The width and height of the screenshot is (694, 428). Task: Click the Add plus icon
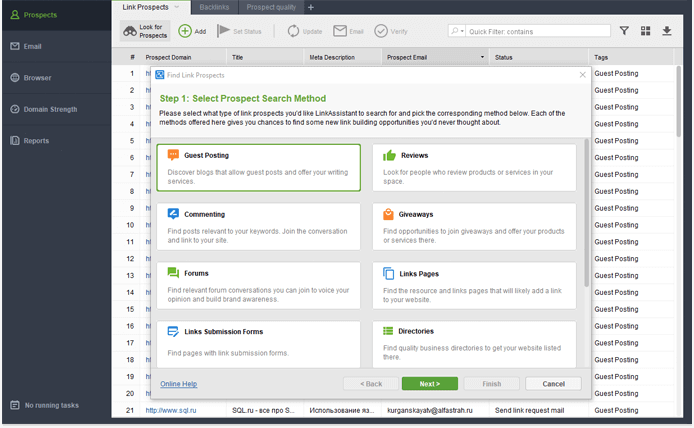pos(185,31)
